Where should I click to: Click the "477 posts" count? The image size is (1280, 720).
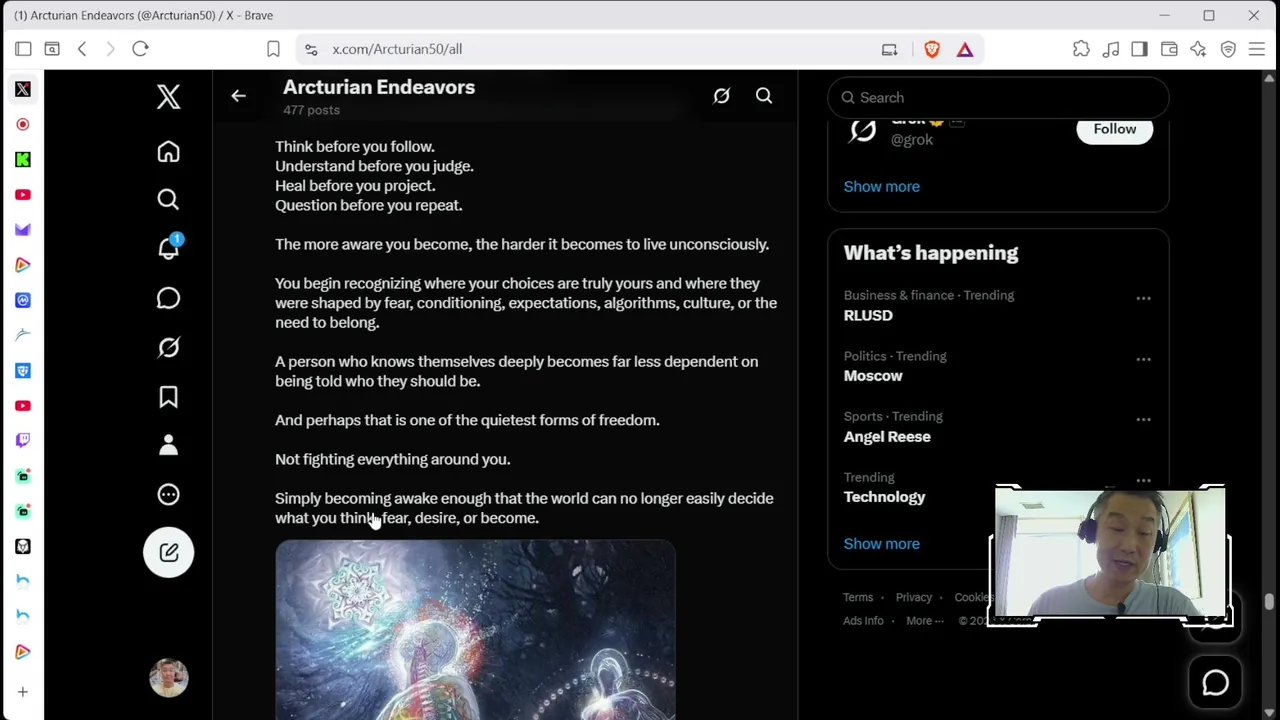(x=311, y=110)
